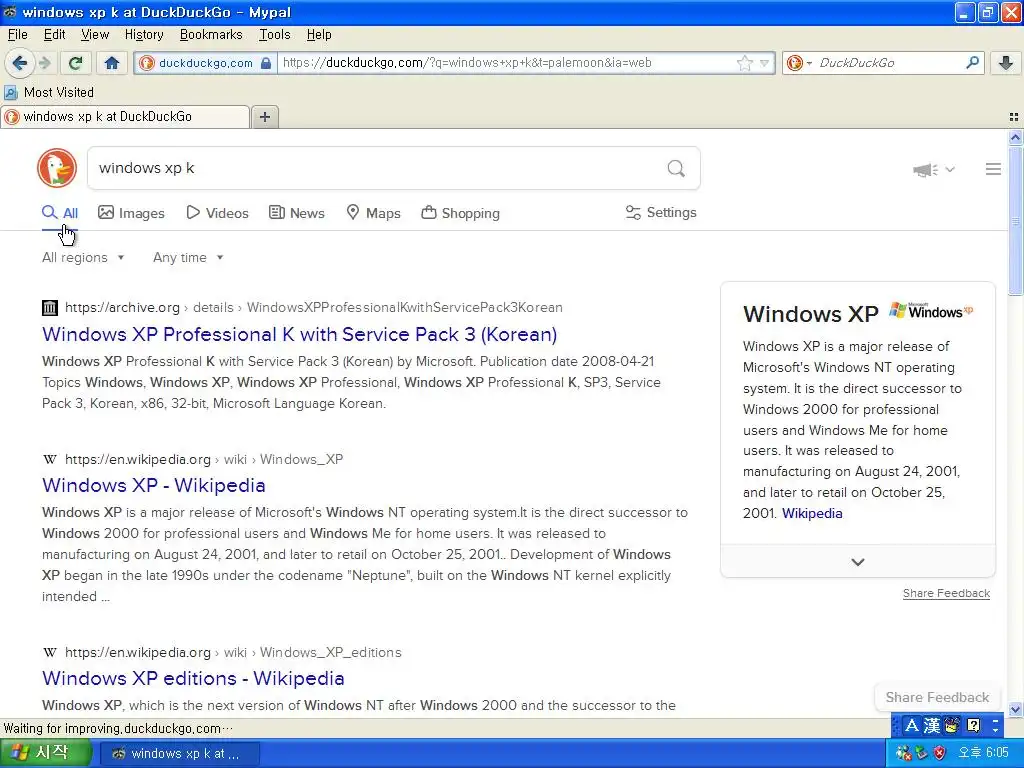Bookmark this page with the star icon
This screenshot has width=1024, height=768.
(x=744, y=63)
